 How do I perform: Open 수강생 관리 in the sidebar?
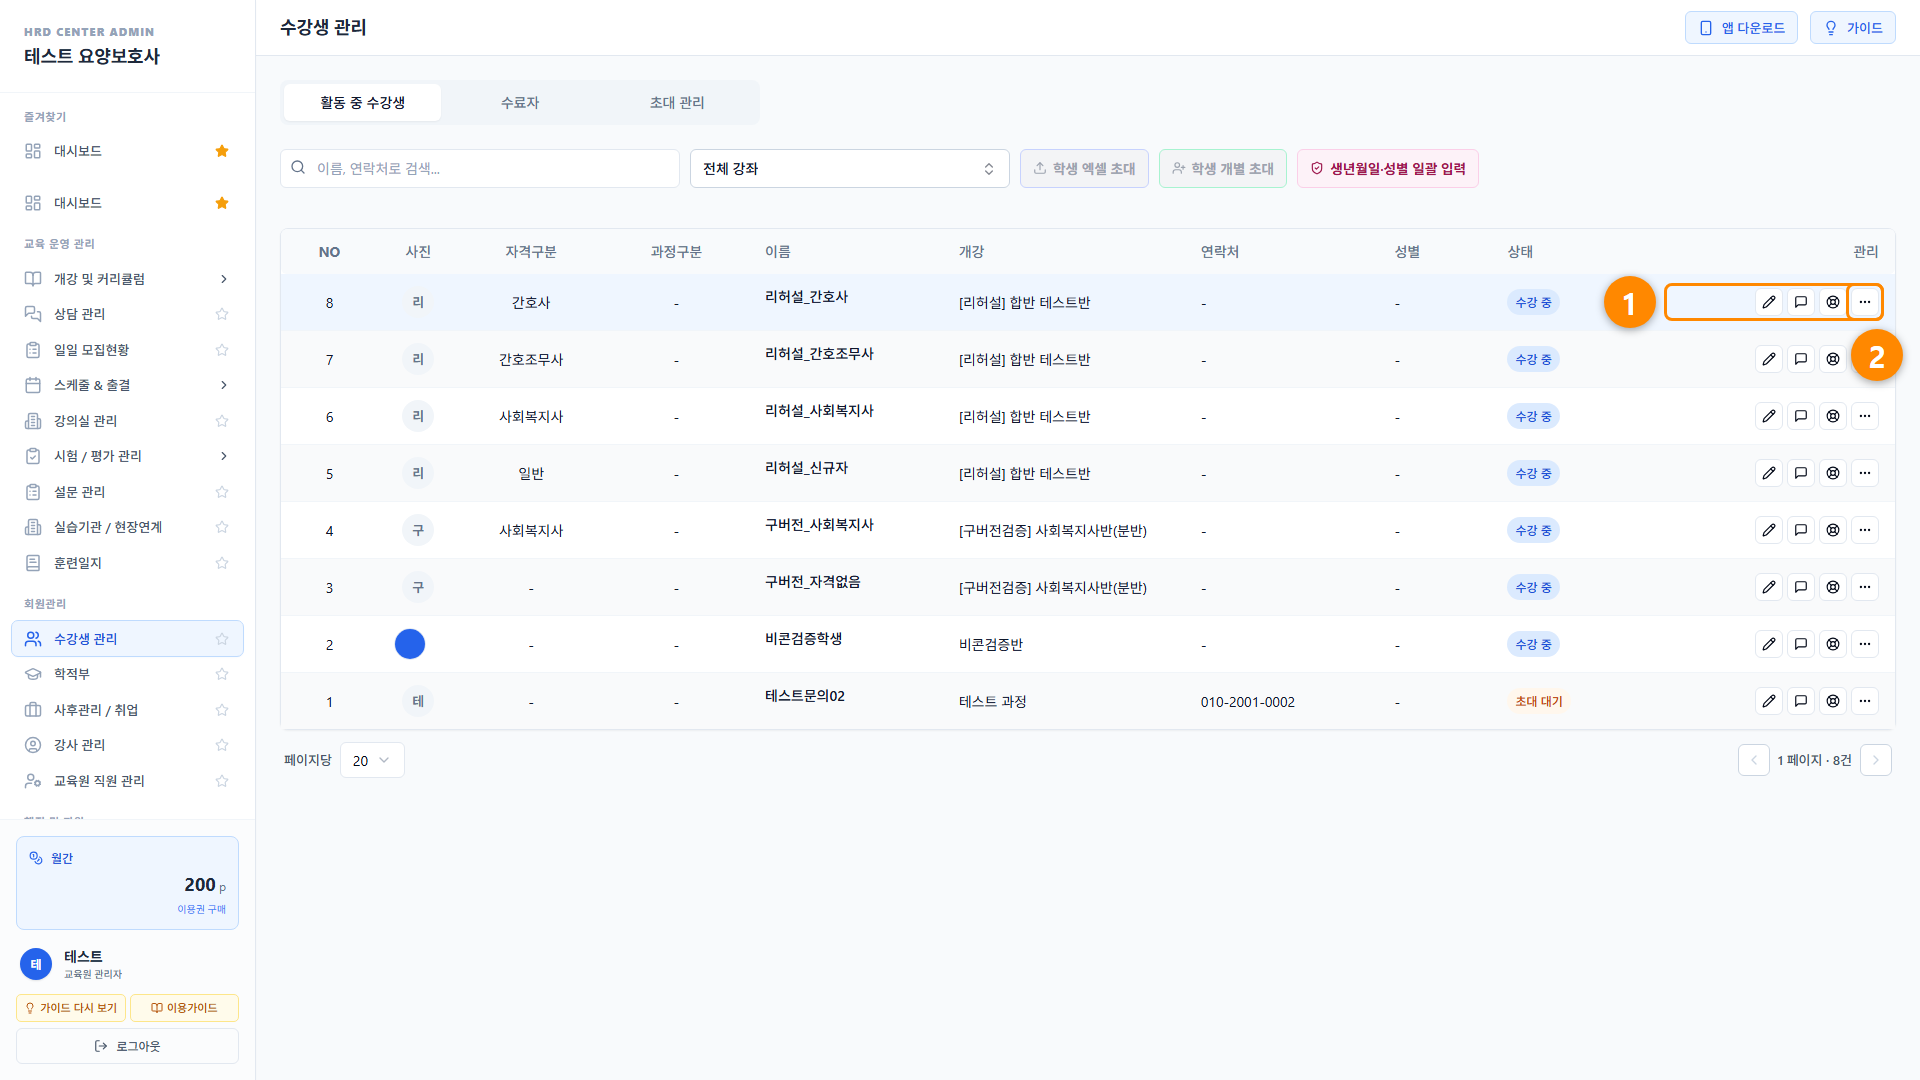[x=127, y=639]
